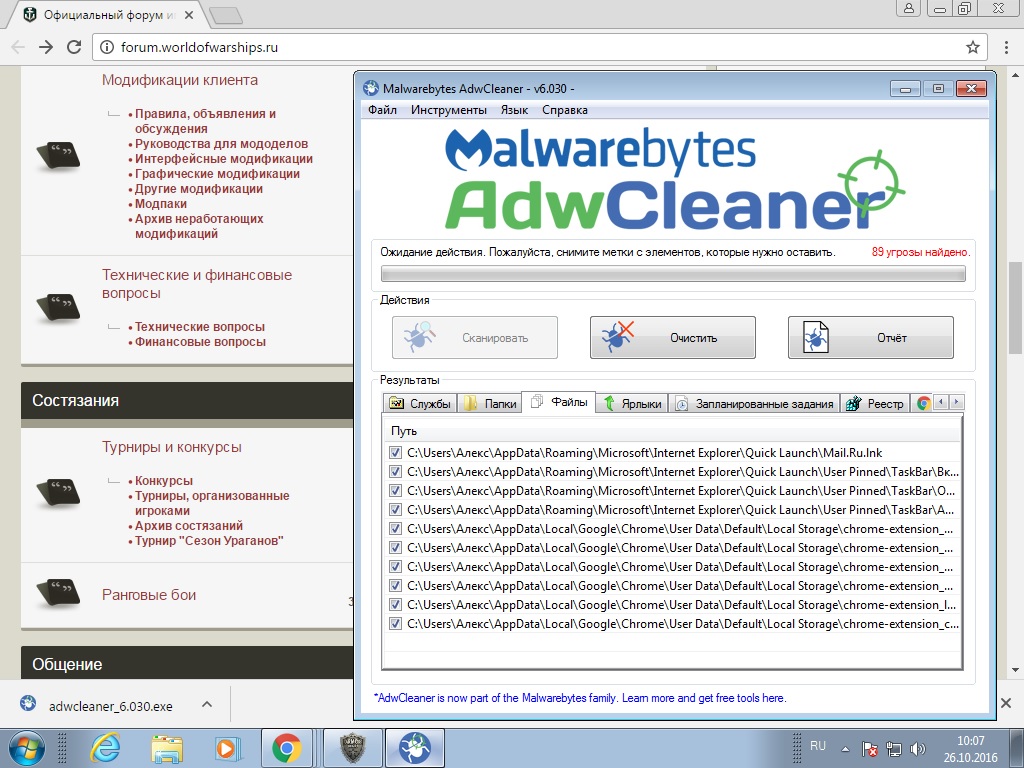Uncheck the chrome-extension_l... file entry

(395, 605)
